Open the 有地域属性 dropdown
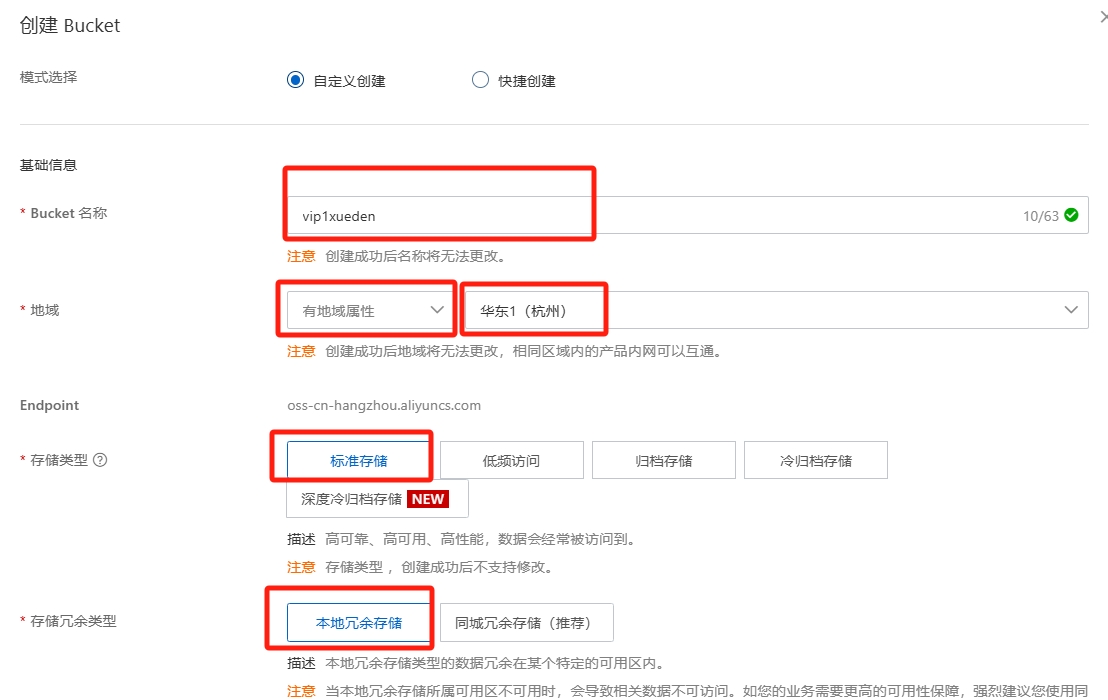The width and height of the screenshot is (1108, 700). pyautogui.click(x=365, y=309)
